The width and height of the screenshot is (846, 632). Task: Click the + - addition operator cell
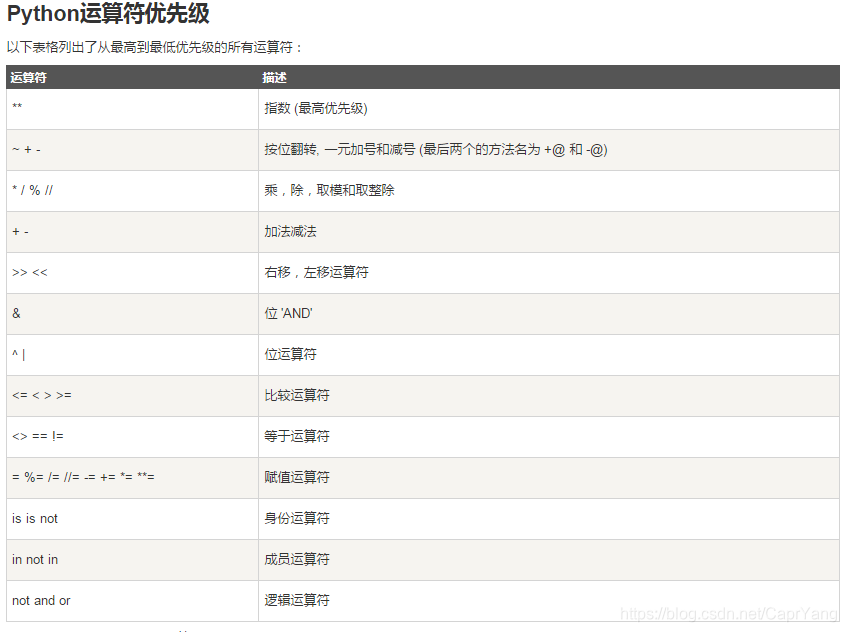[x=20, y=231]
